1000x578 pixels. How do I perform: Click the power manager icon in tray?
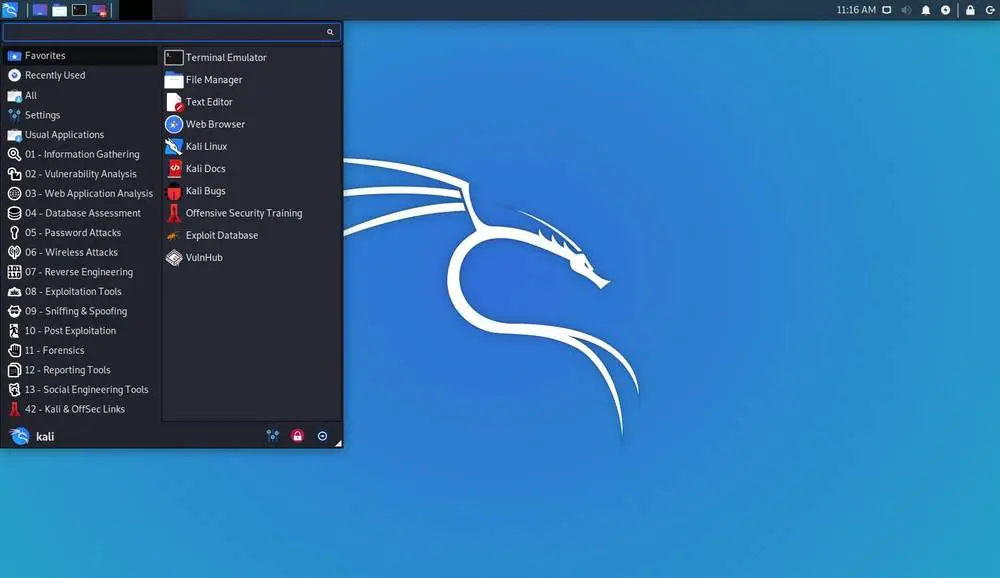(945, 10)
